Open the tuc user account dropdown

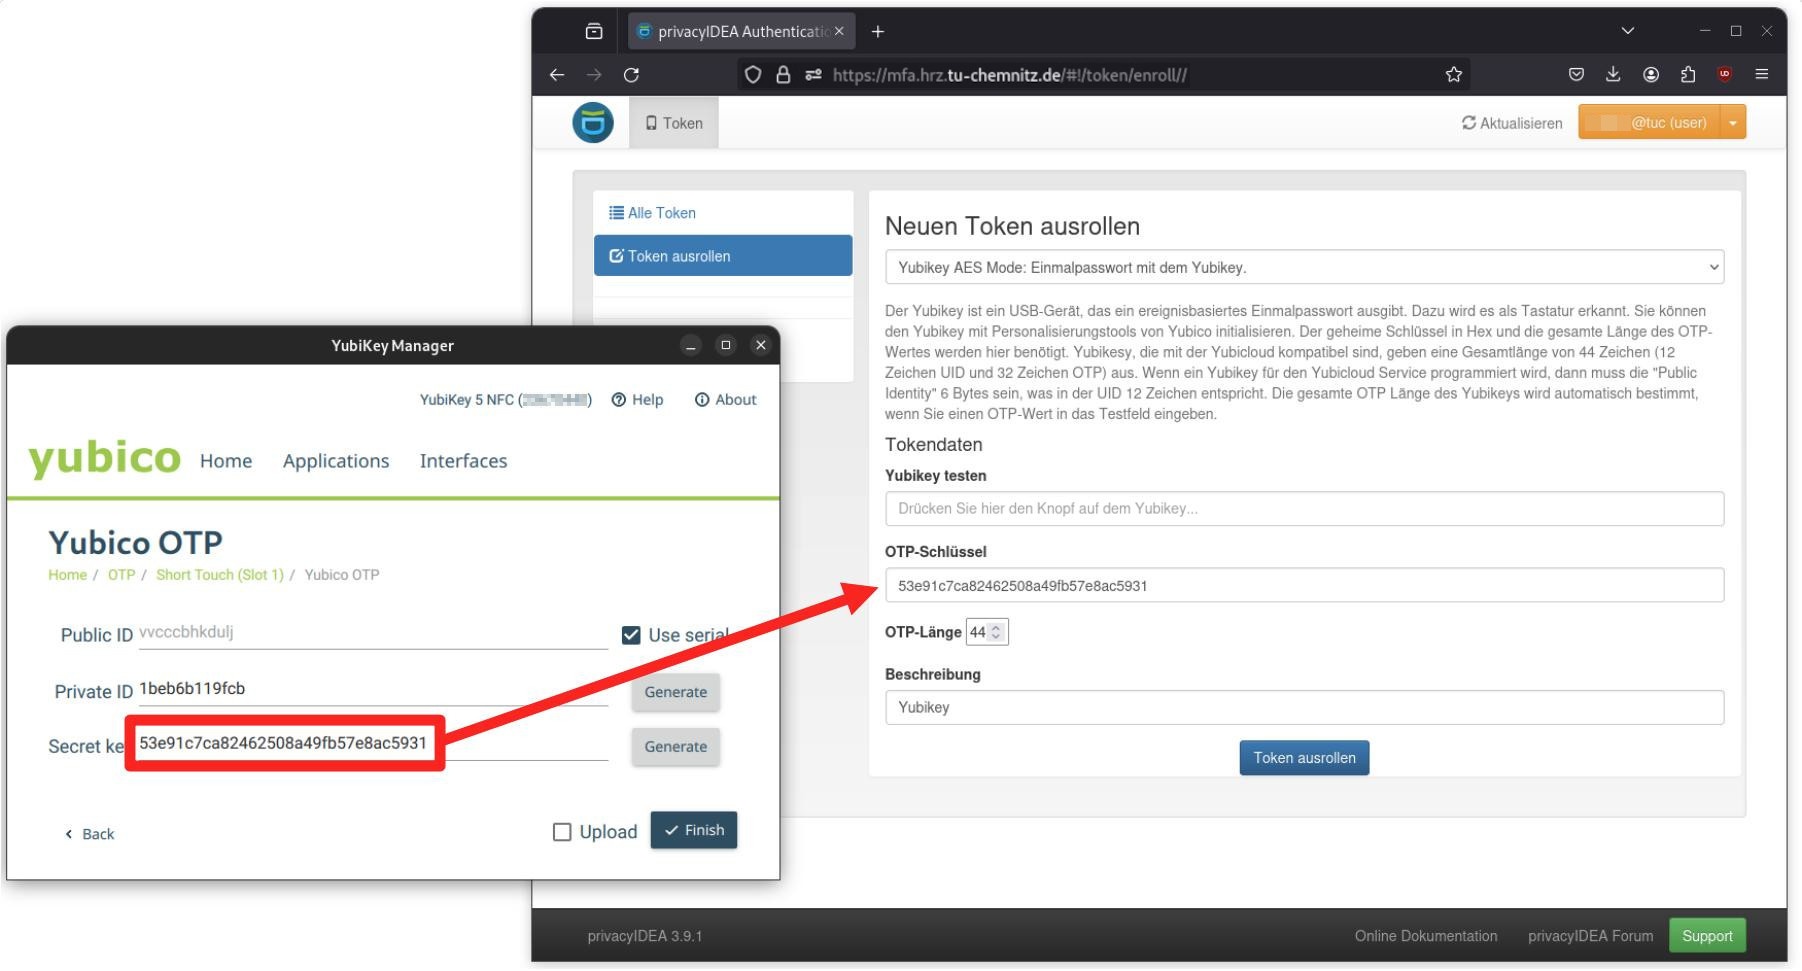click(x=1733, y=121)
